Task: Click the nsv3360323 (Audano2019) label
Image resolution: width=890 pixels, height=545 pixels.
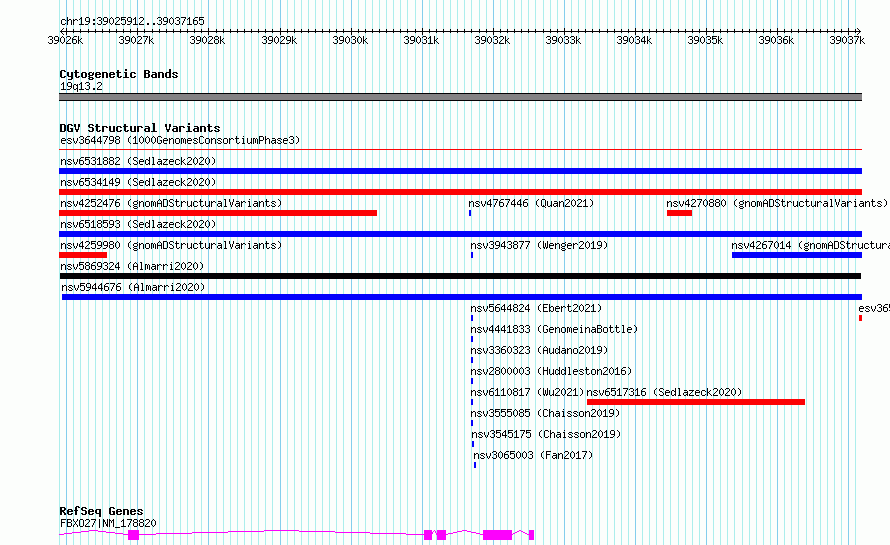Action: coord(539,350)
